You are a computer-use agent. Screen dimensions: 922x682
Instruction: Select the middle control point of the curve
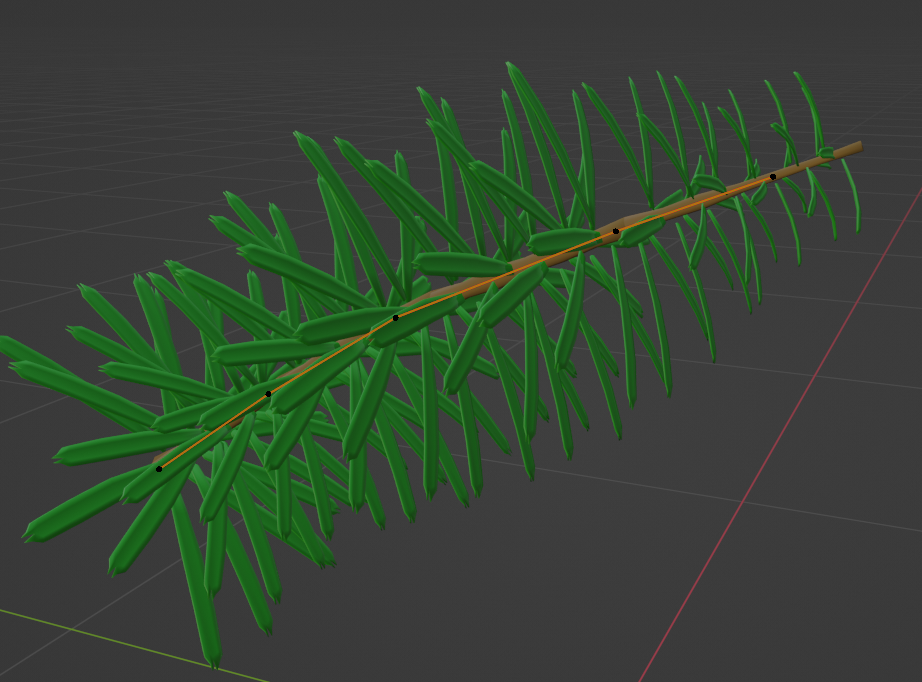pyautogui.click(x=396, y=318)
